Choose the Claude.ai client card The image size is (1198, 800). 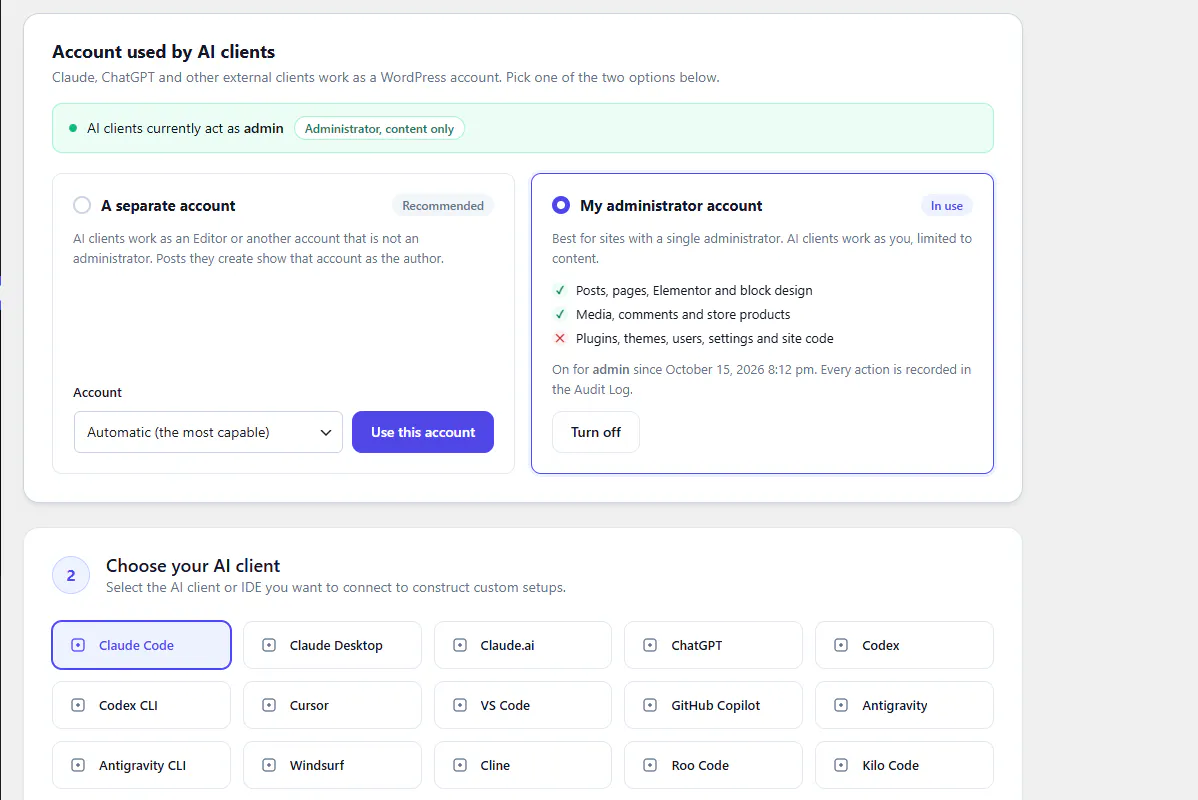523,645
